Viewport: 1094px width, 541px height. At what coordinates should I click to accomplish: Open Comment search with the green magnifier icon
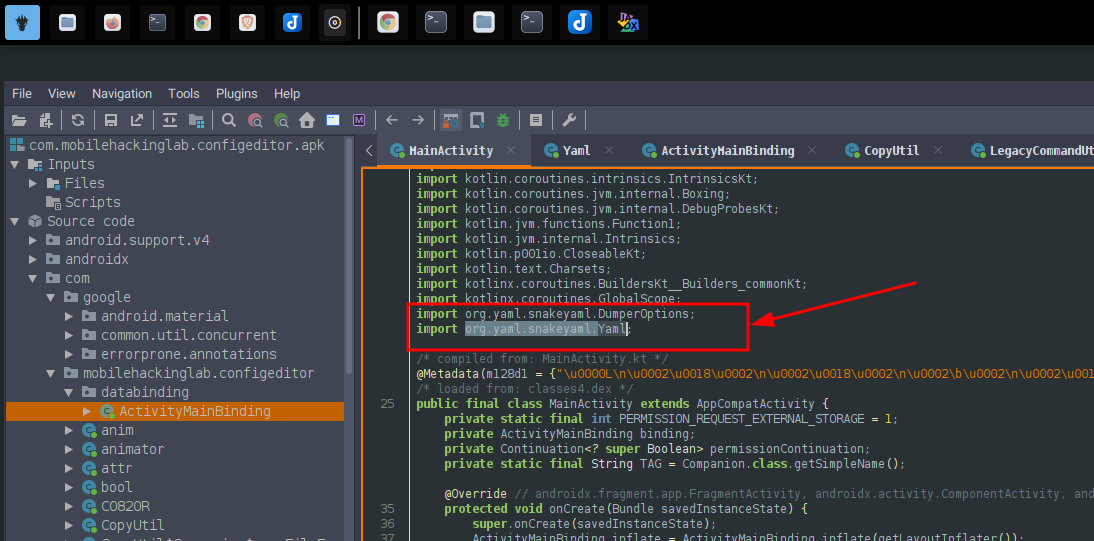[281, 120]
